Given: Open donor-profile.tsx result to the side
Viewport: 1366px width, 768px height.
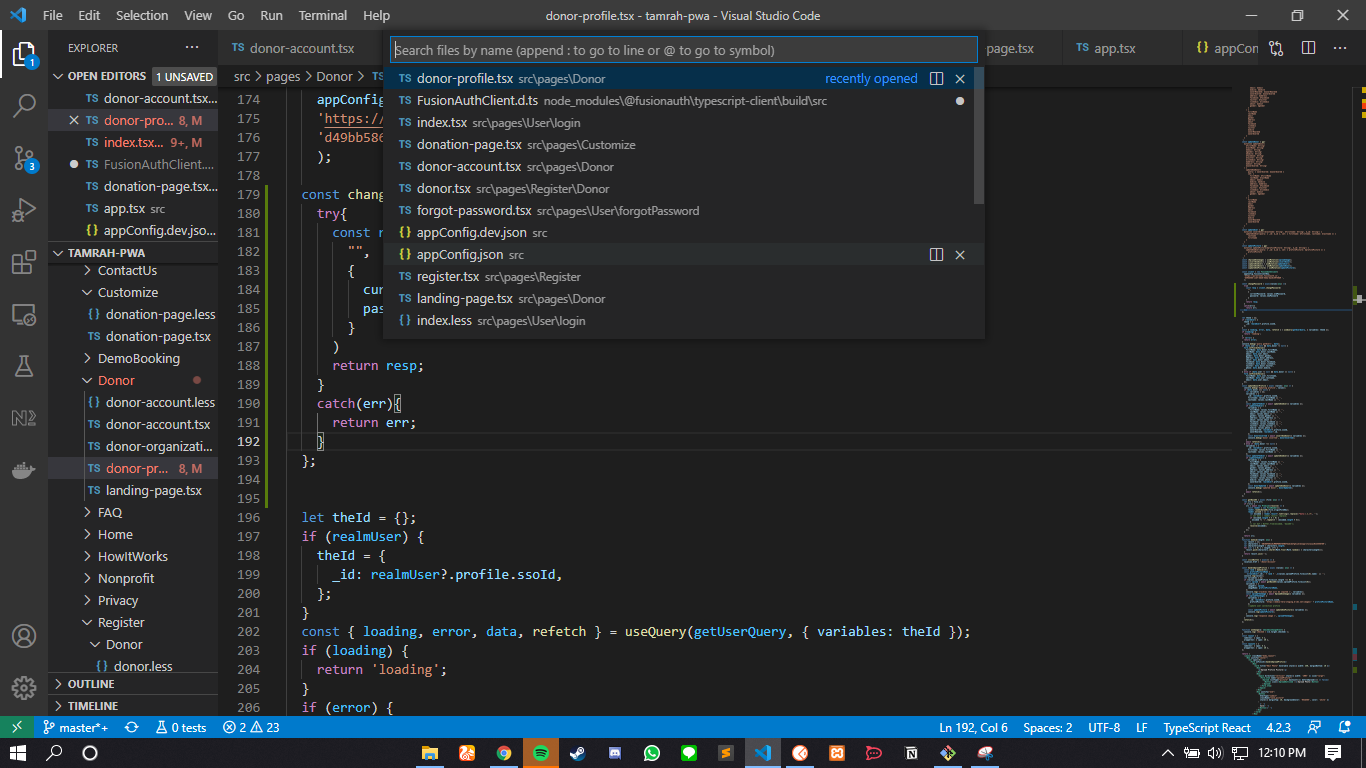Looking at the screenshot, I should click(936, 79).
